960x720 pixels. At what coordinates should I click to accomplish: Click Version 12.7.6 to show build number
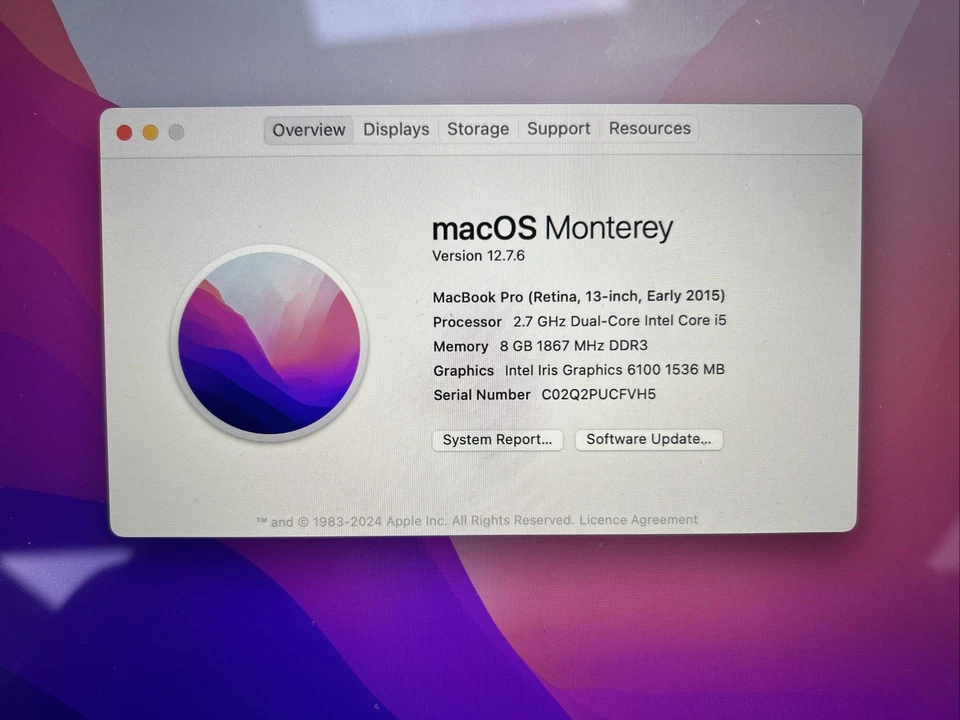[x=478, y=256]
